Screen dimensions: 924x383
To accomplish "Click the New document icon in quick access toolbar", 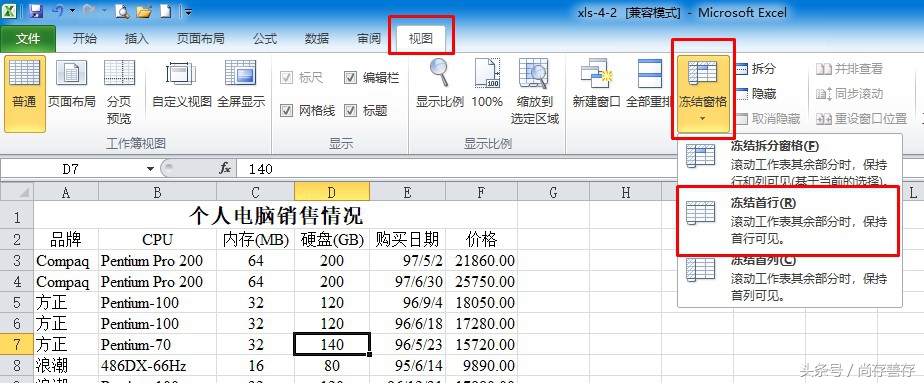I will (x=166, y=11).
